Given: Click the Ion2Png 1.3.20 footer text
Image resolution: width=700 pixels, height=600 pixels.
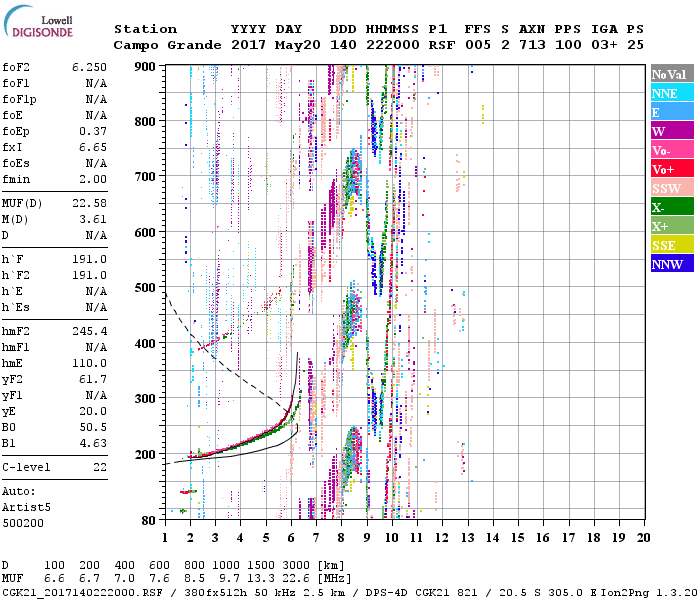Looking at the screenshot, I should (649, 592).
